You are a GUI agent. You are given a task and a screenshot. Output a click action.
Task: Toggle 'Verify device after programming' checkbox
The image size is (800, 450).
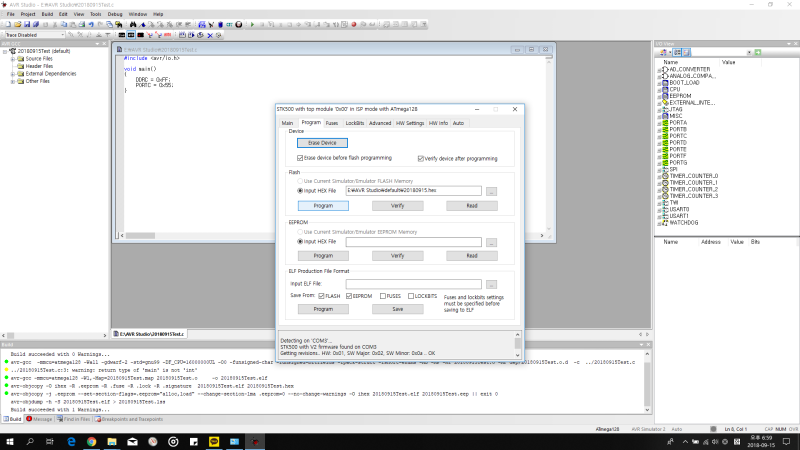tap(421, 159)
